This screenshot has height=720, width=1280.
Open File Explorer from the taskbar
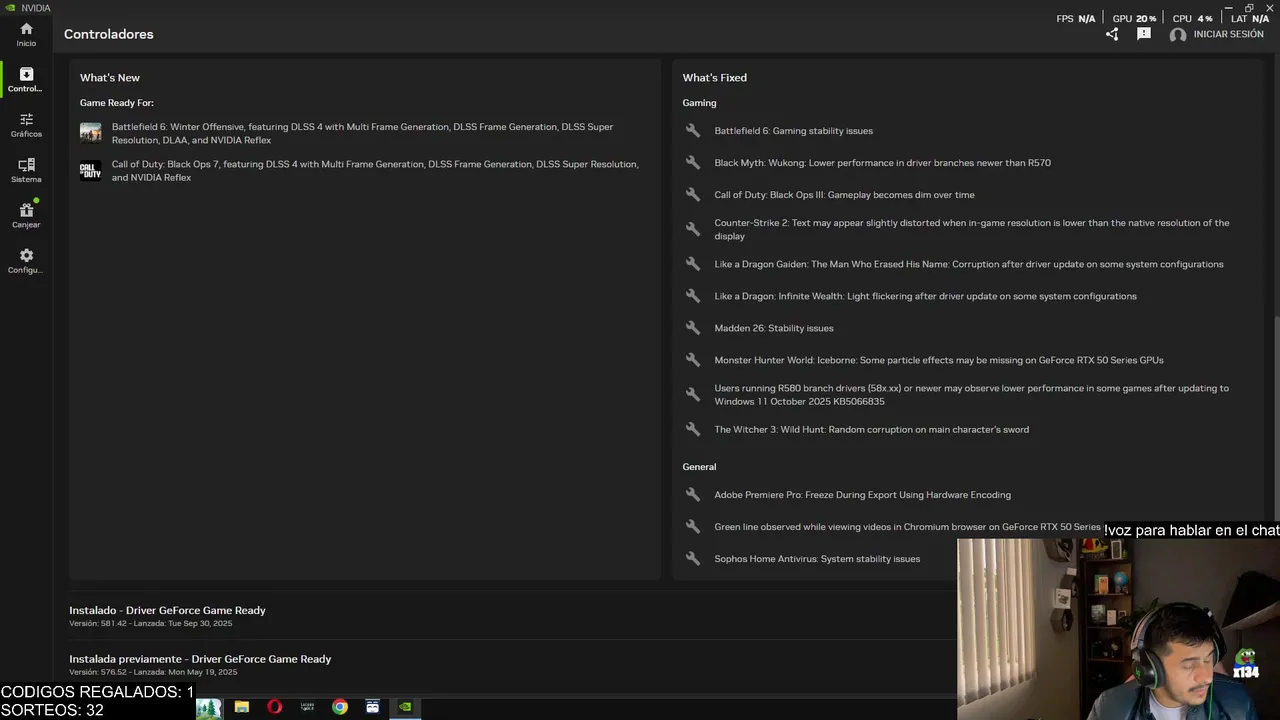point(242,707)
